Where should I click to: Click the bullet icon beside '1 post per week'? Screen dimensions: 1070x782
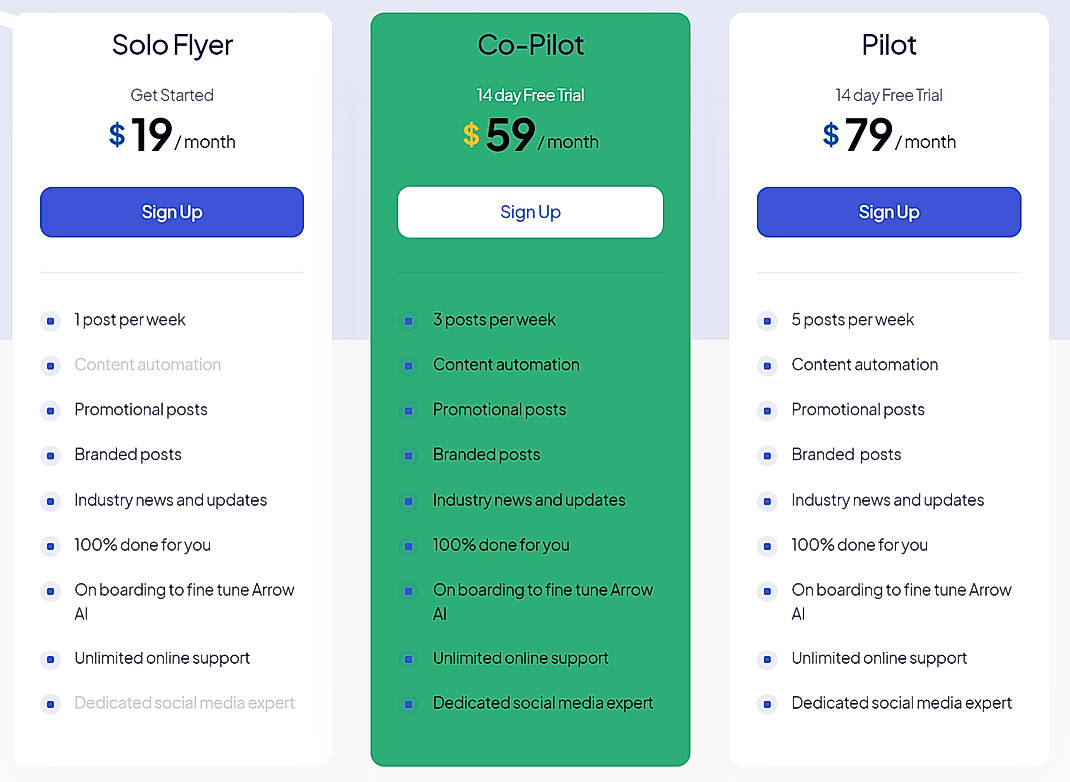tap(51, 320)
